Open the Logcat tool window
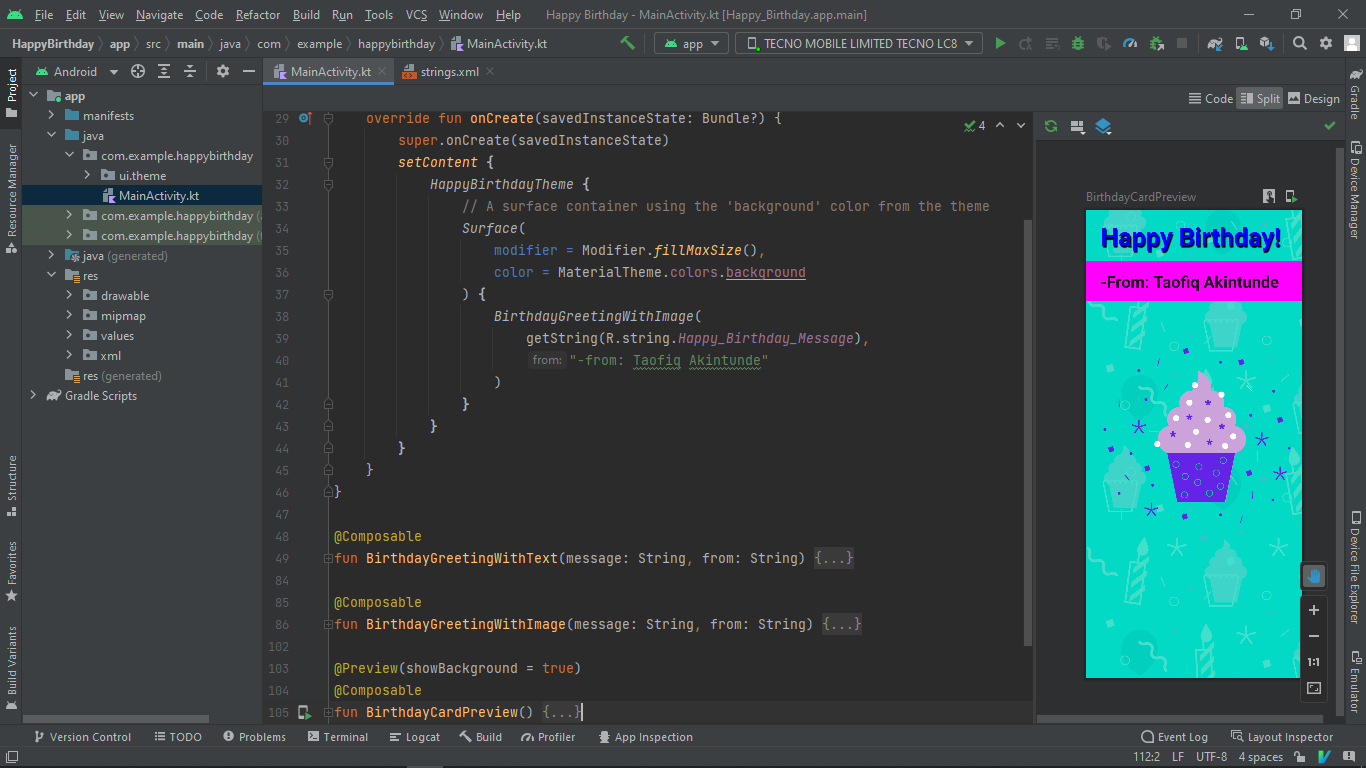1366x768 pixels. click(414, 737)
